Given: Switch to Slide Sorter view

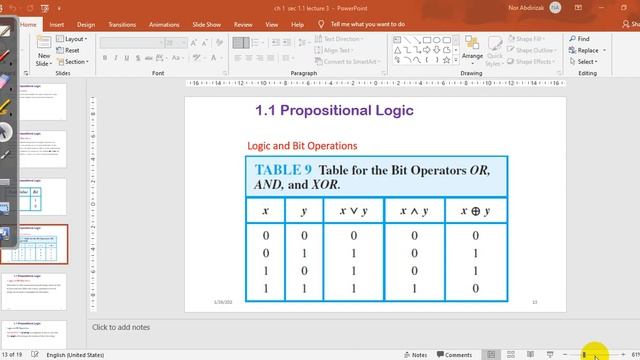Looking at the screenshot, I should tap(511, 354).
